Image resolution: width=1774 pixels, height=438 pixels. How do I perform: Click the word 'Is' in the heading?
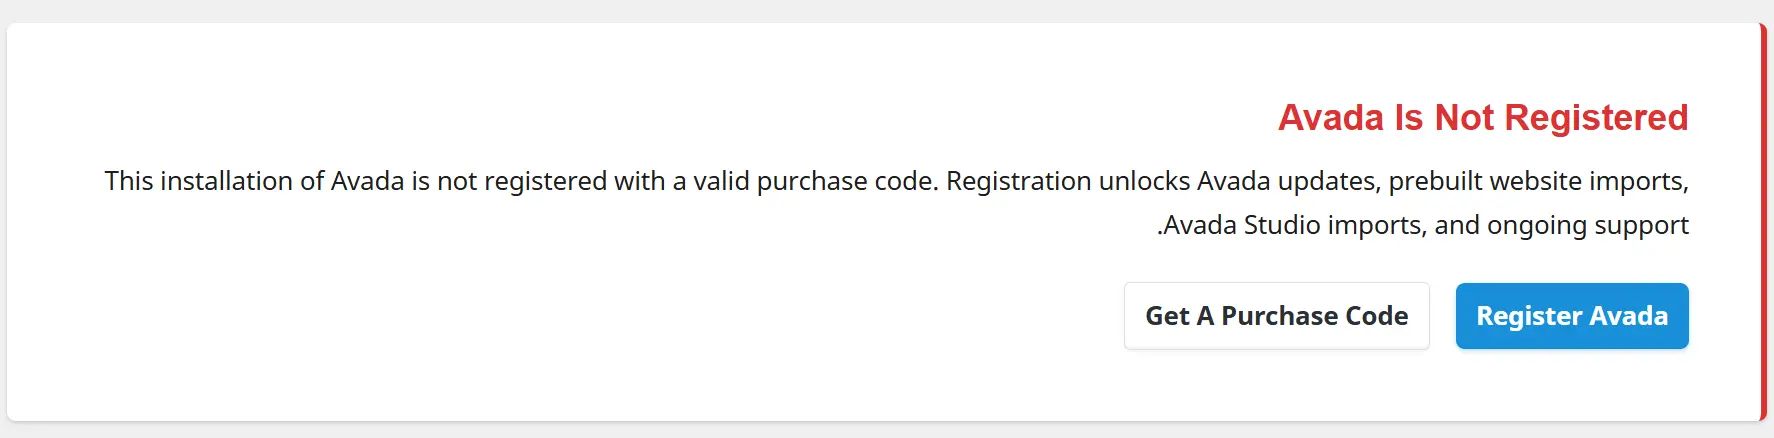1409,118
